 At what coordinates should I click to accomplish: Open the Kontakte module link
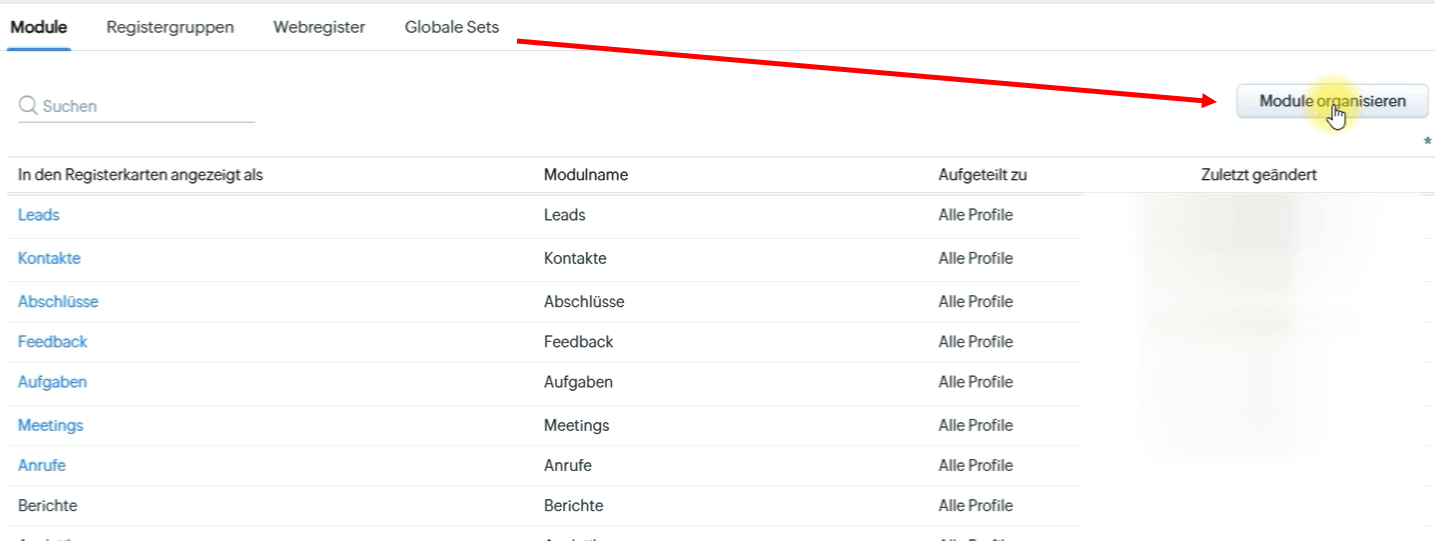point(49,258)
